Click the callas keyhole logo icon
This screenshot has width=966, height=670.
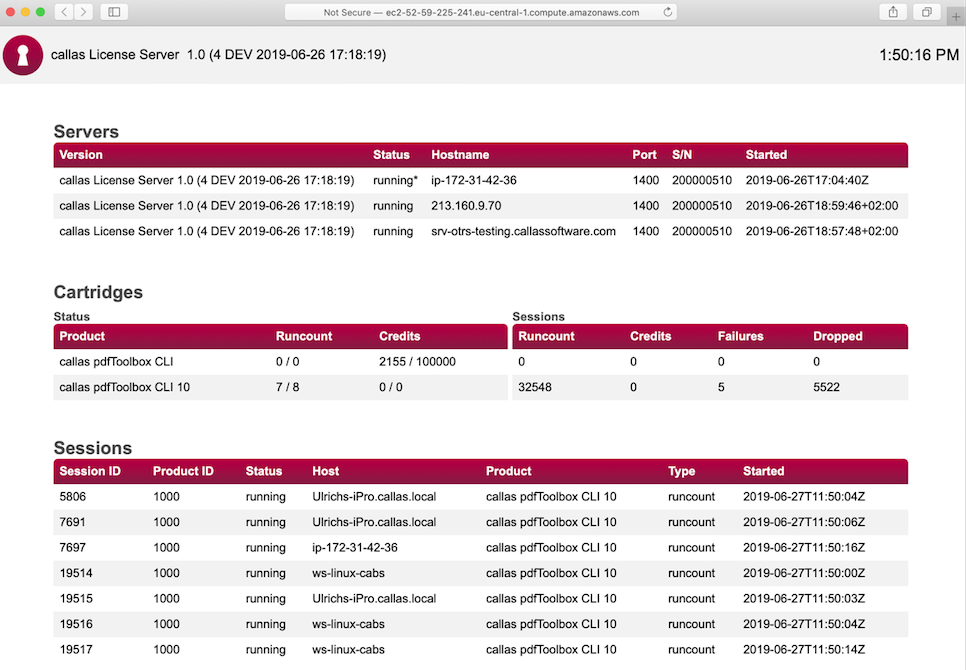pos(23,55)
